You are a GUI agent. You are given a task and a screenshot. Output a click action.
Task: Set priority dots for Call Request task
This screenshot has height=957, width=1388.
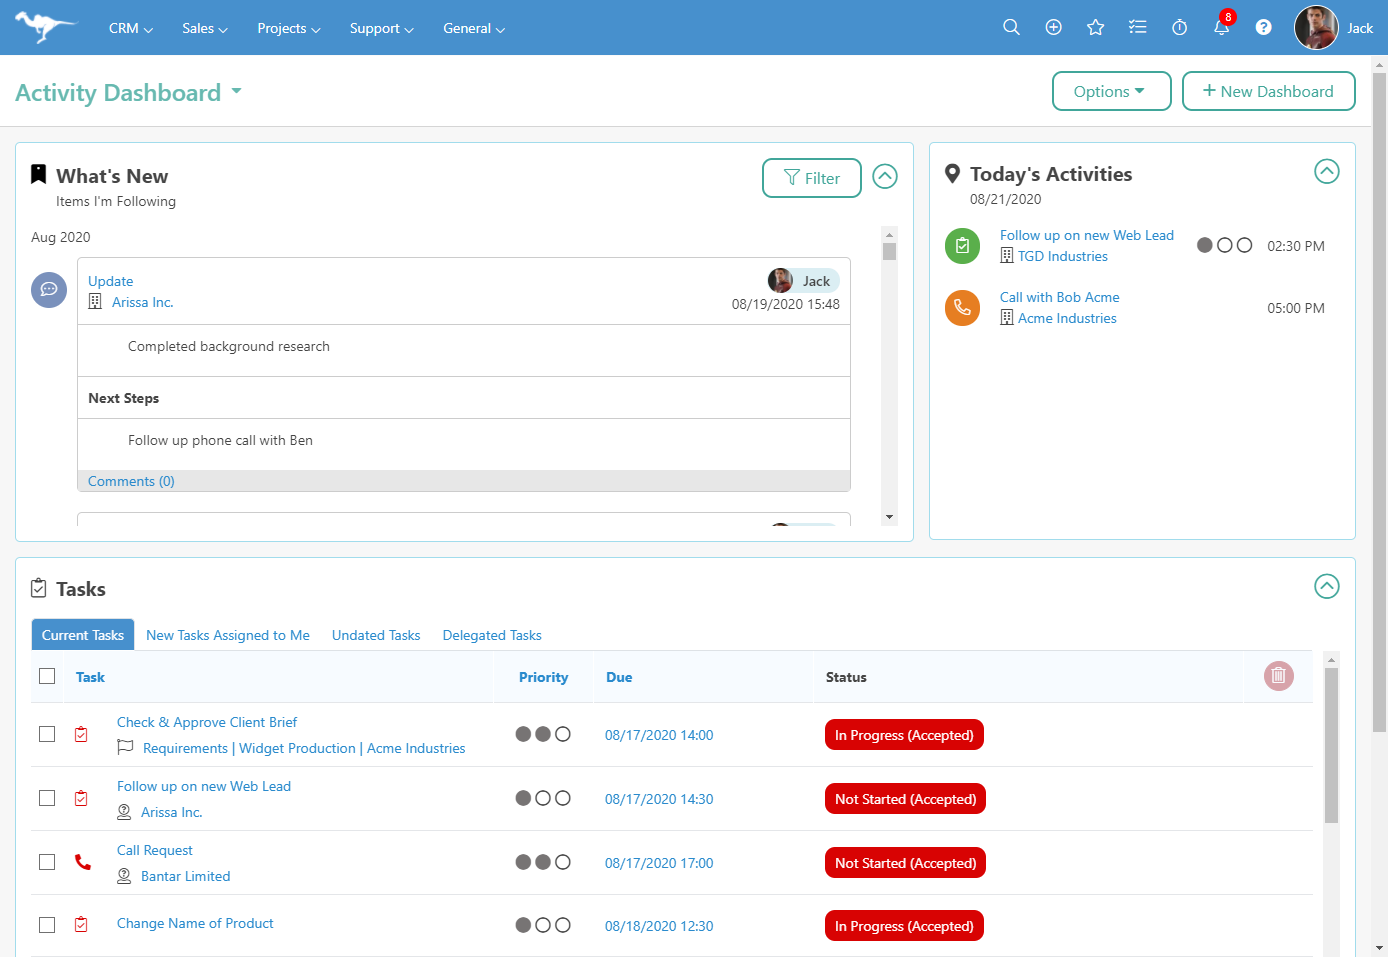click(x=543, y=862)
